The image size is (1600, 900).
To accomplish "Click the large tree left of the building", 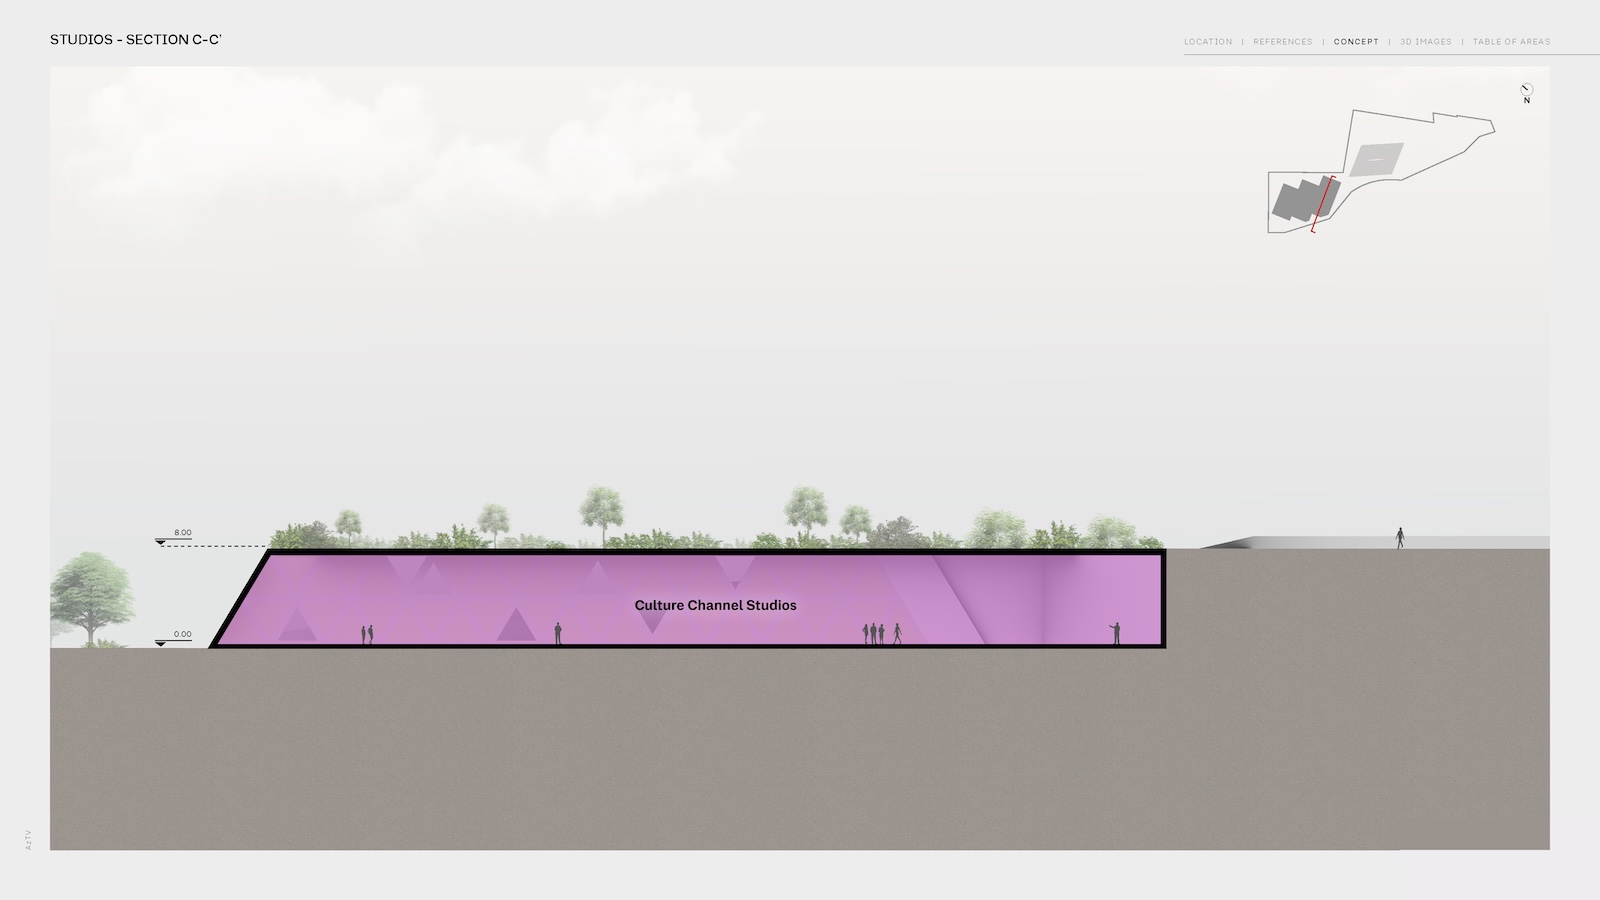I will (92, 600).
